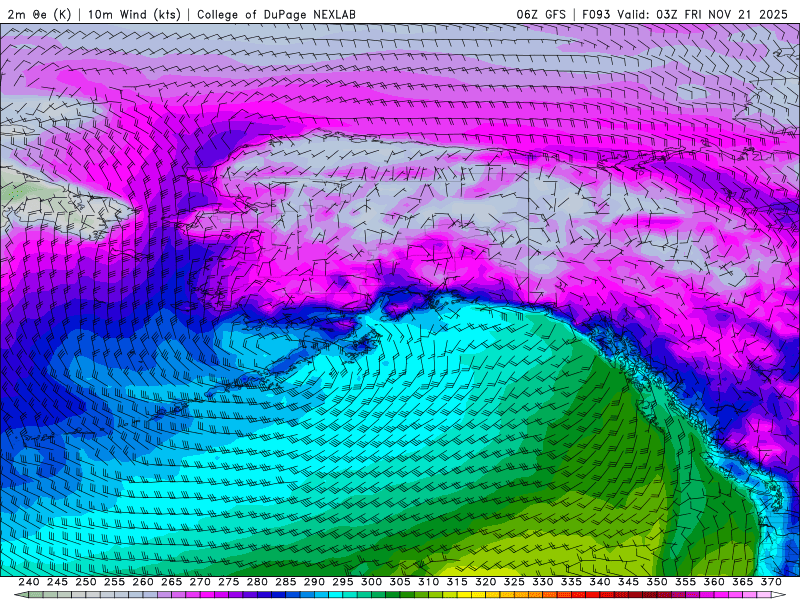The width and height of the screenshot is (800, 600).
Task: Click the 295 value on the legend
Action: 343,582
